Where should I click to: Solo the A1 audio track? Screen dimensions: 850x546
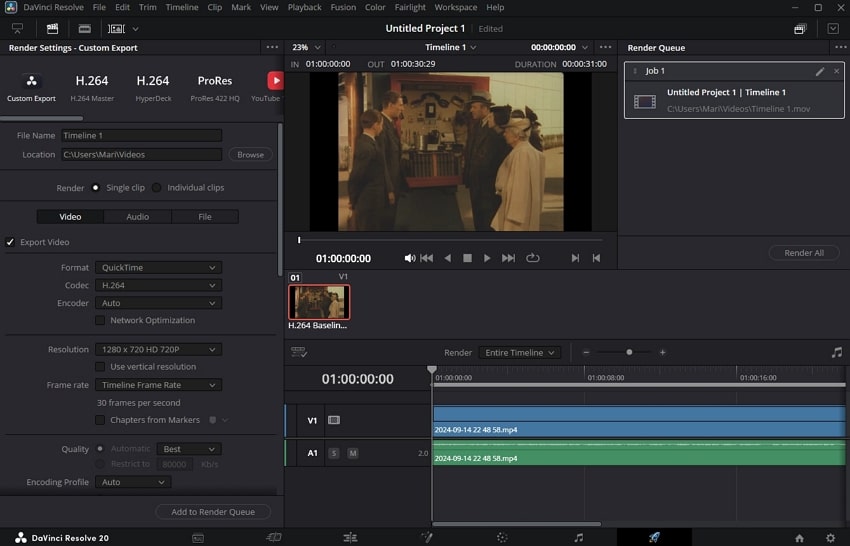click(333, 453)
